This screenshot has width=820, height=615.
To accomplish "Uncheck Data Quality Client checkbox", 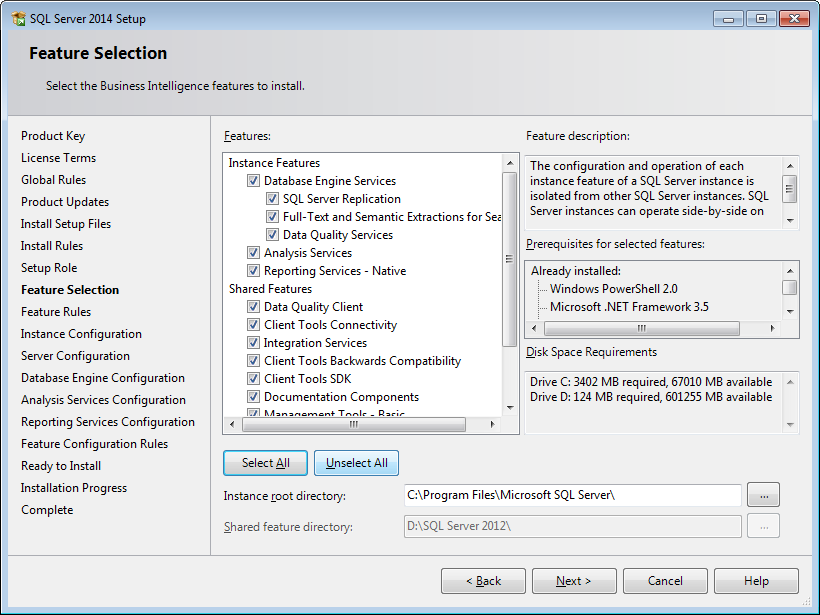I will [254, 306].
